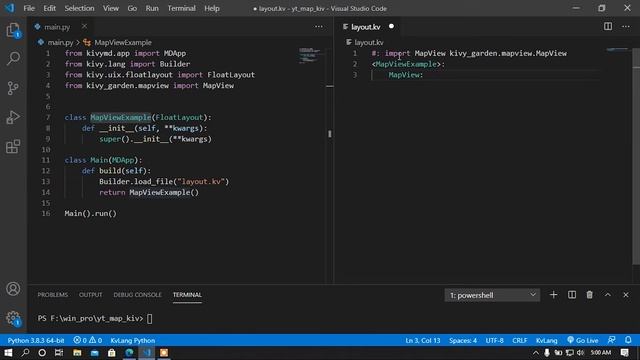Open the feedback icon in status bar

pyautogui.click(x=611, y=340)
